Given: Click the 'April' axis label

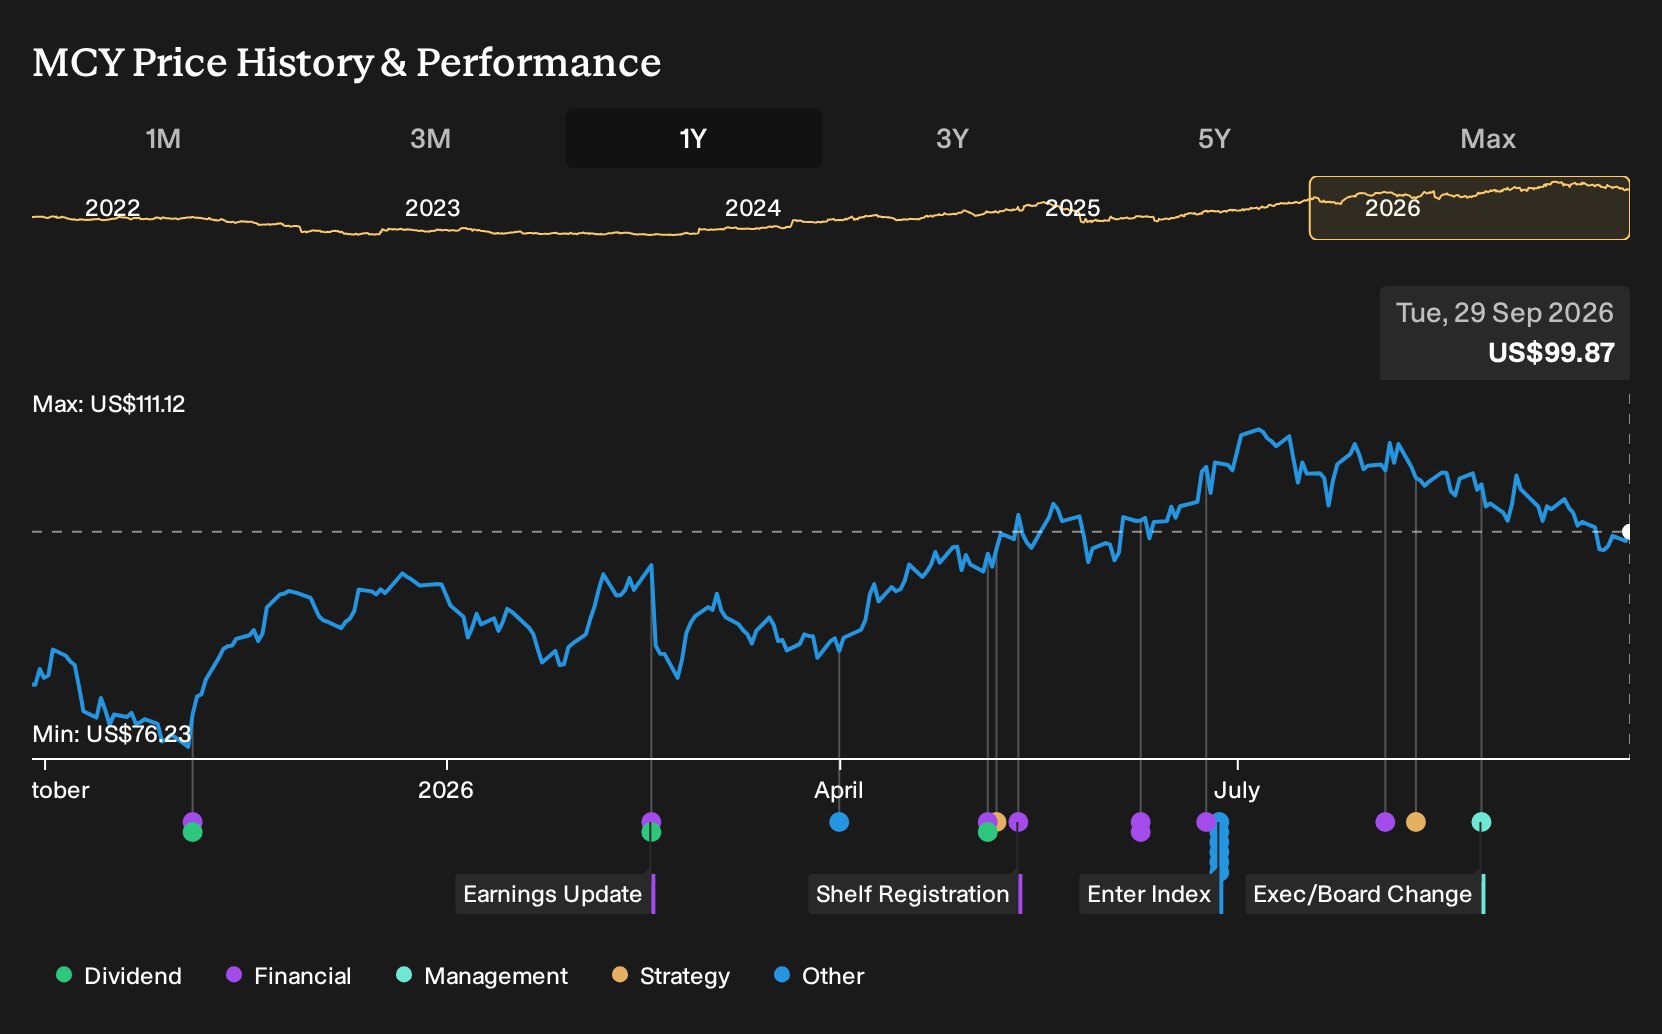Looking at the screenshot, I should [x=839, y=790].
